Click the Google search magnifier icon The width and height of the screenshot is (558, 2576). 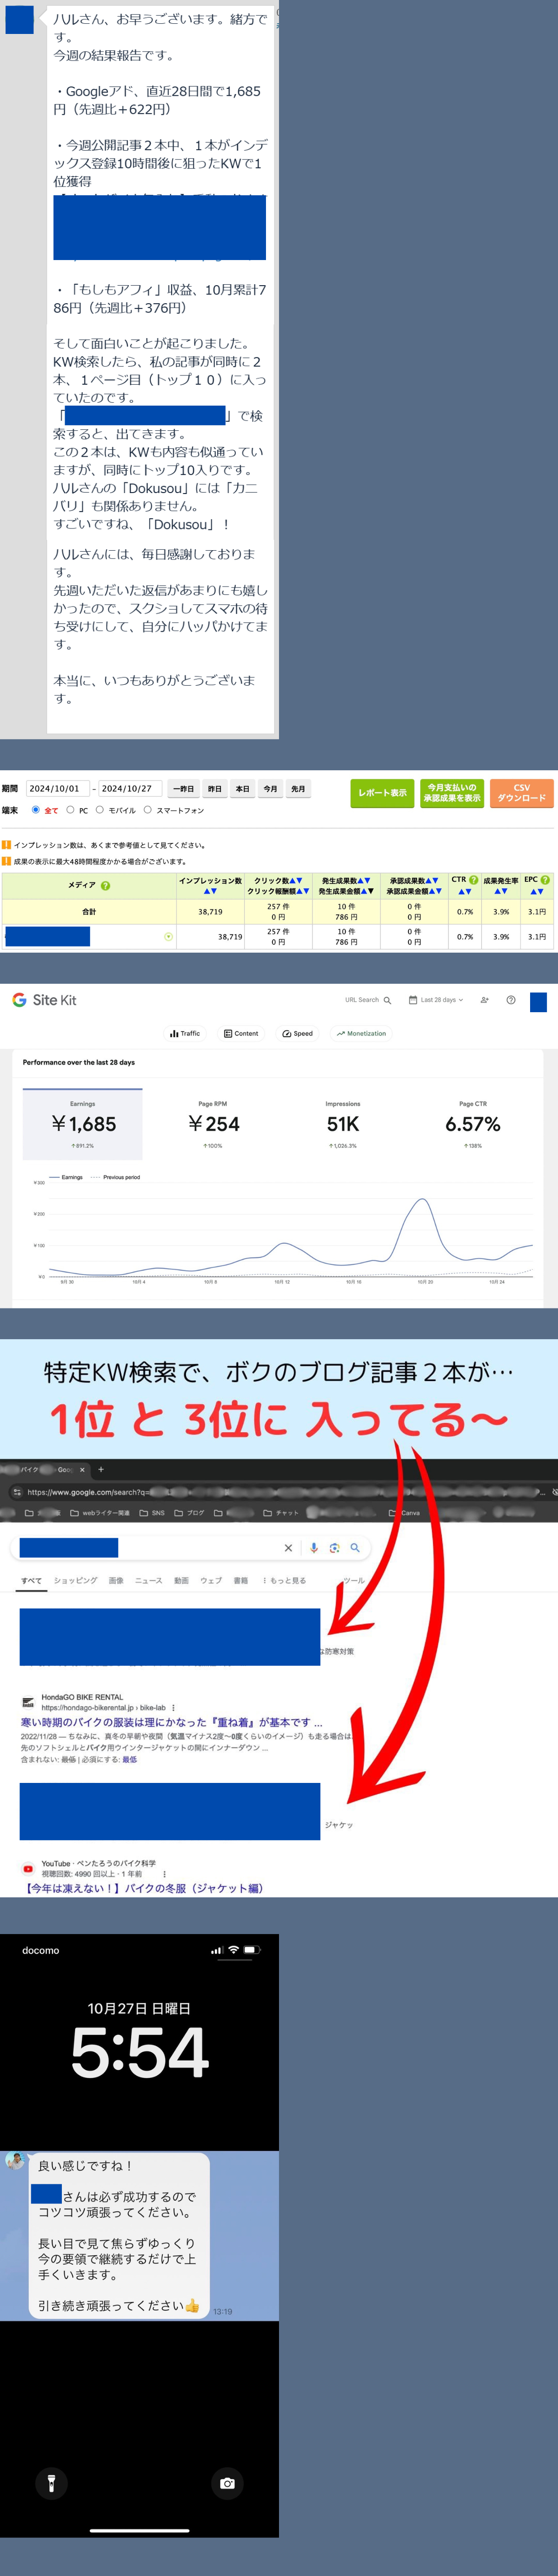354,1547
